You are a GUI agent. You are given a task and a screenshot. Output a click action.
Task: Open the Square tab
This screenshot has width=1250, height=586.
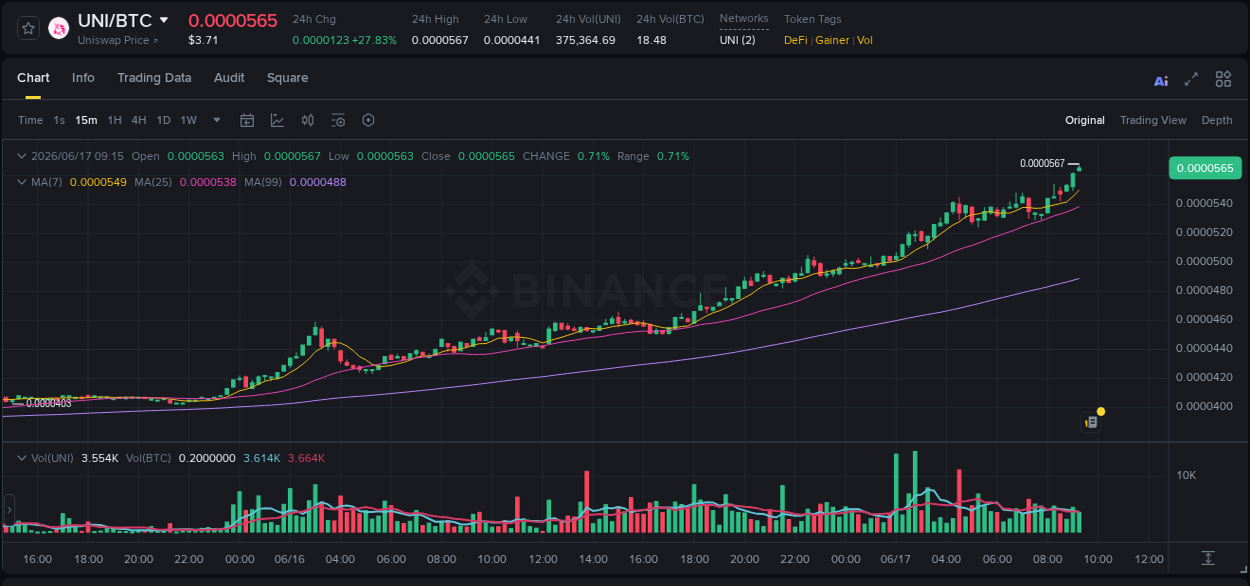click(x=287, y=78)
